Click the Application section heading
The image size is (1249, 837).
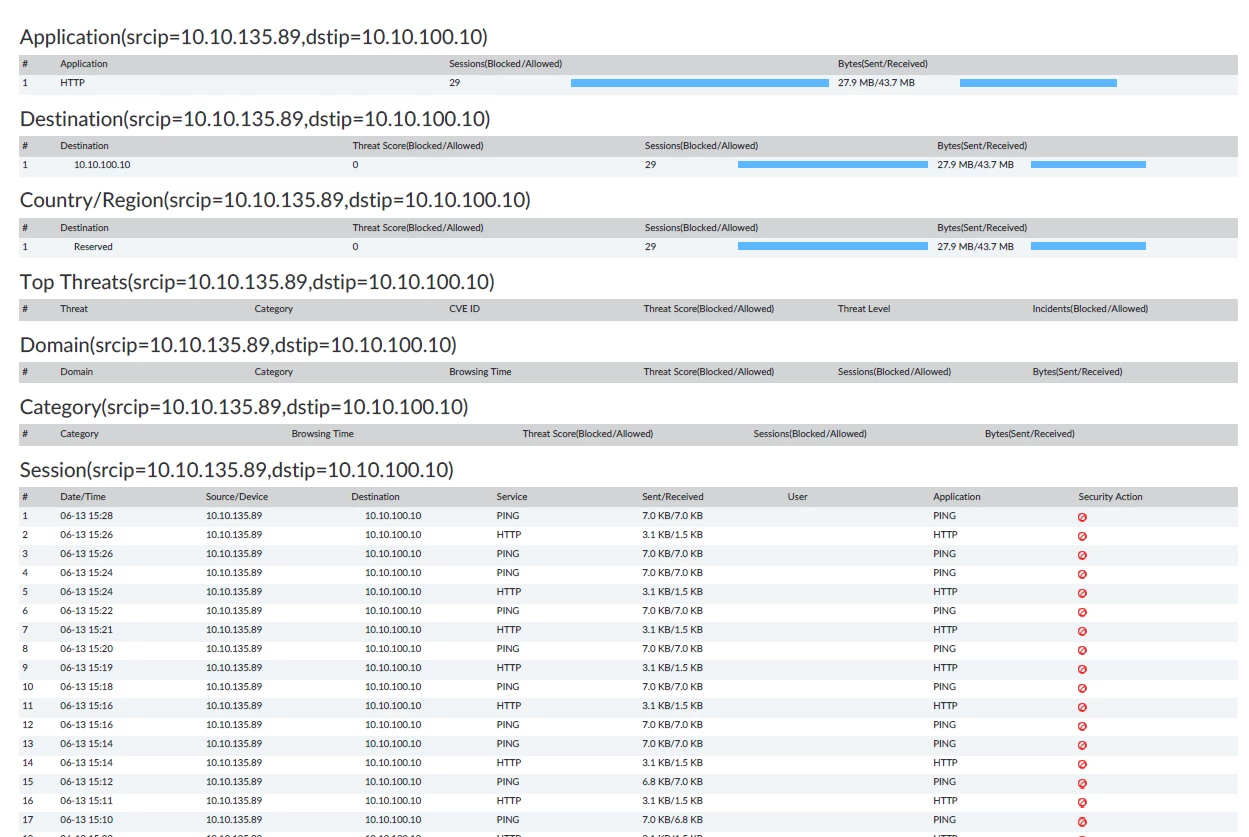point(254,37)
